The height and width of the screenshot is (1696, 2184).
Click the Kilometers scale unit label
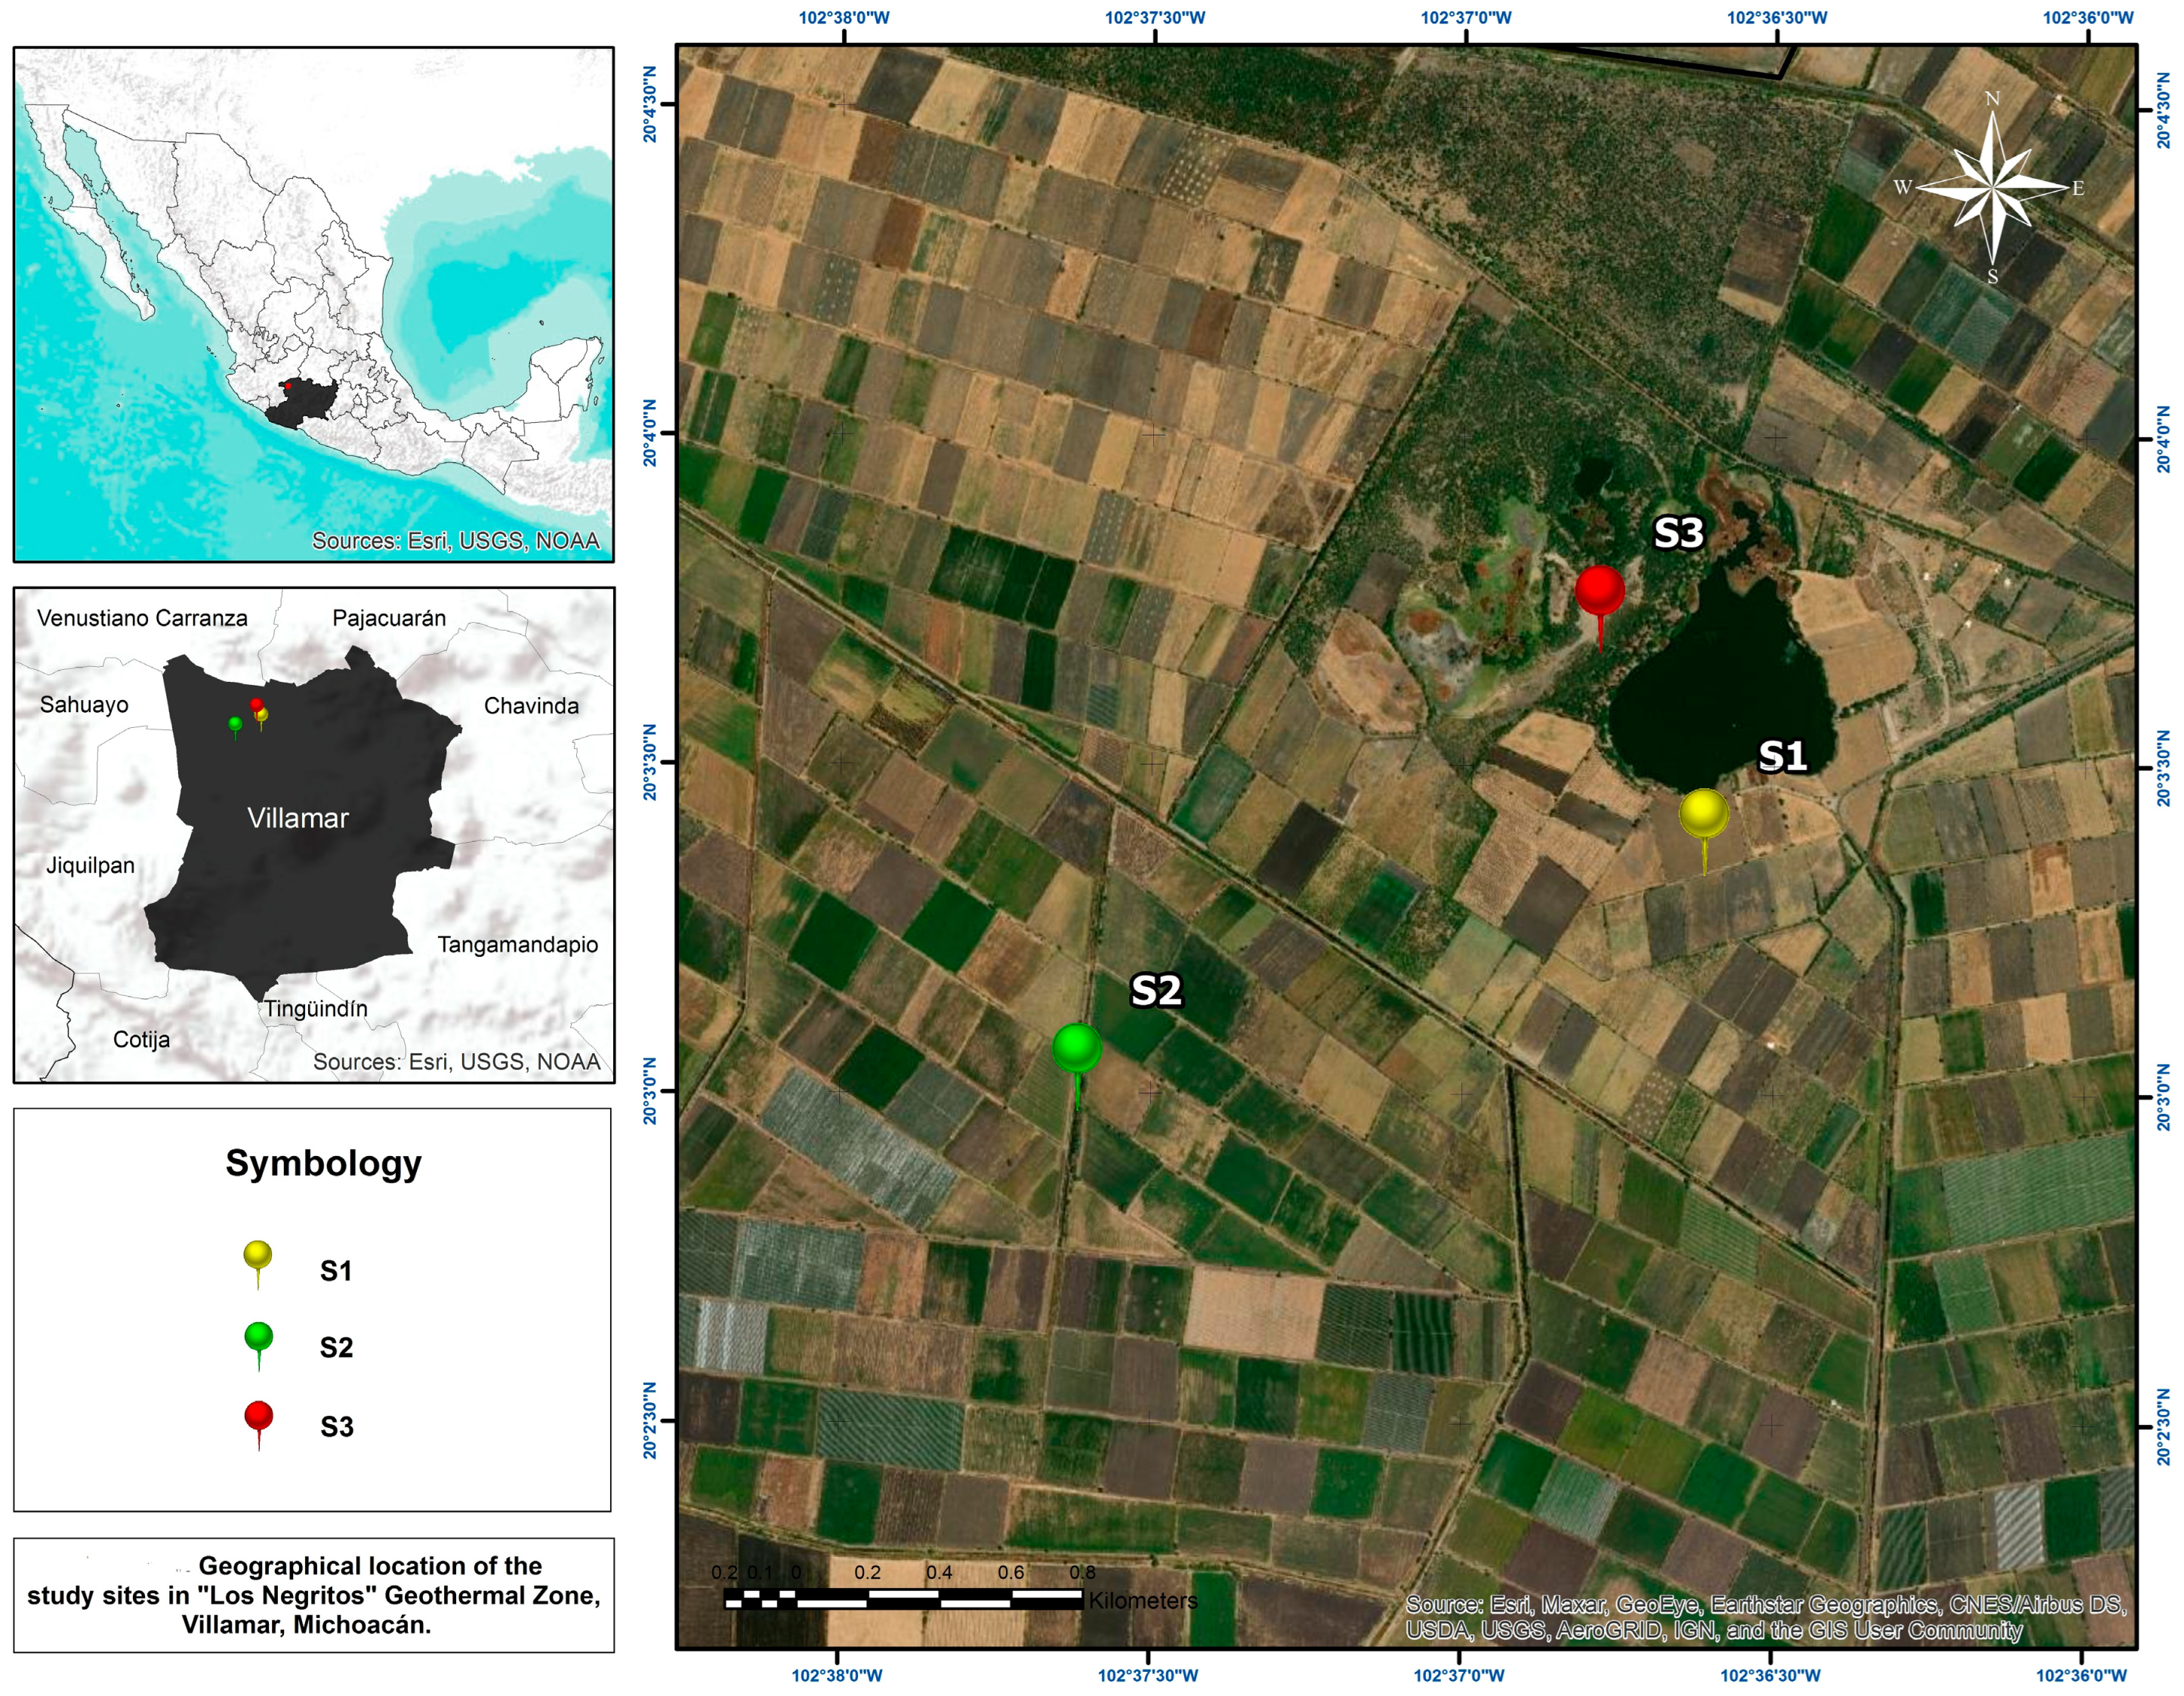click(x=1143, y=1601)
